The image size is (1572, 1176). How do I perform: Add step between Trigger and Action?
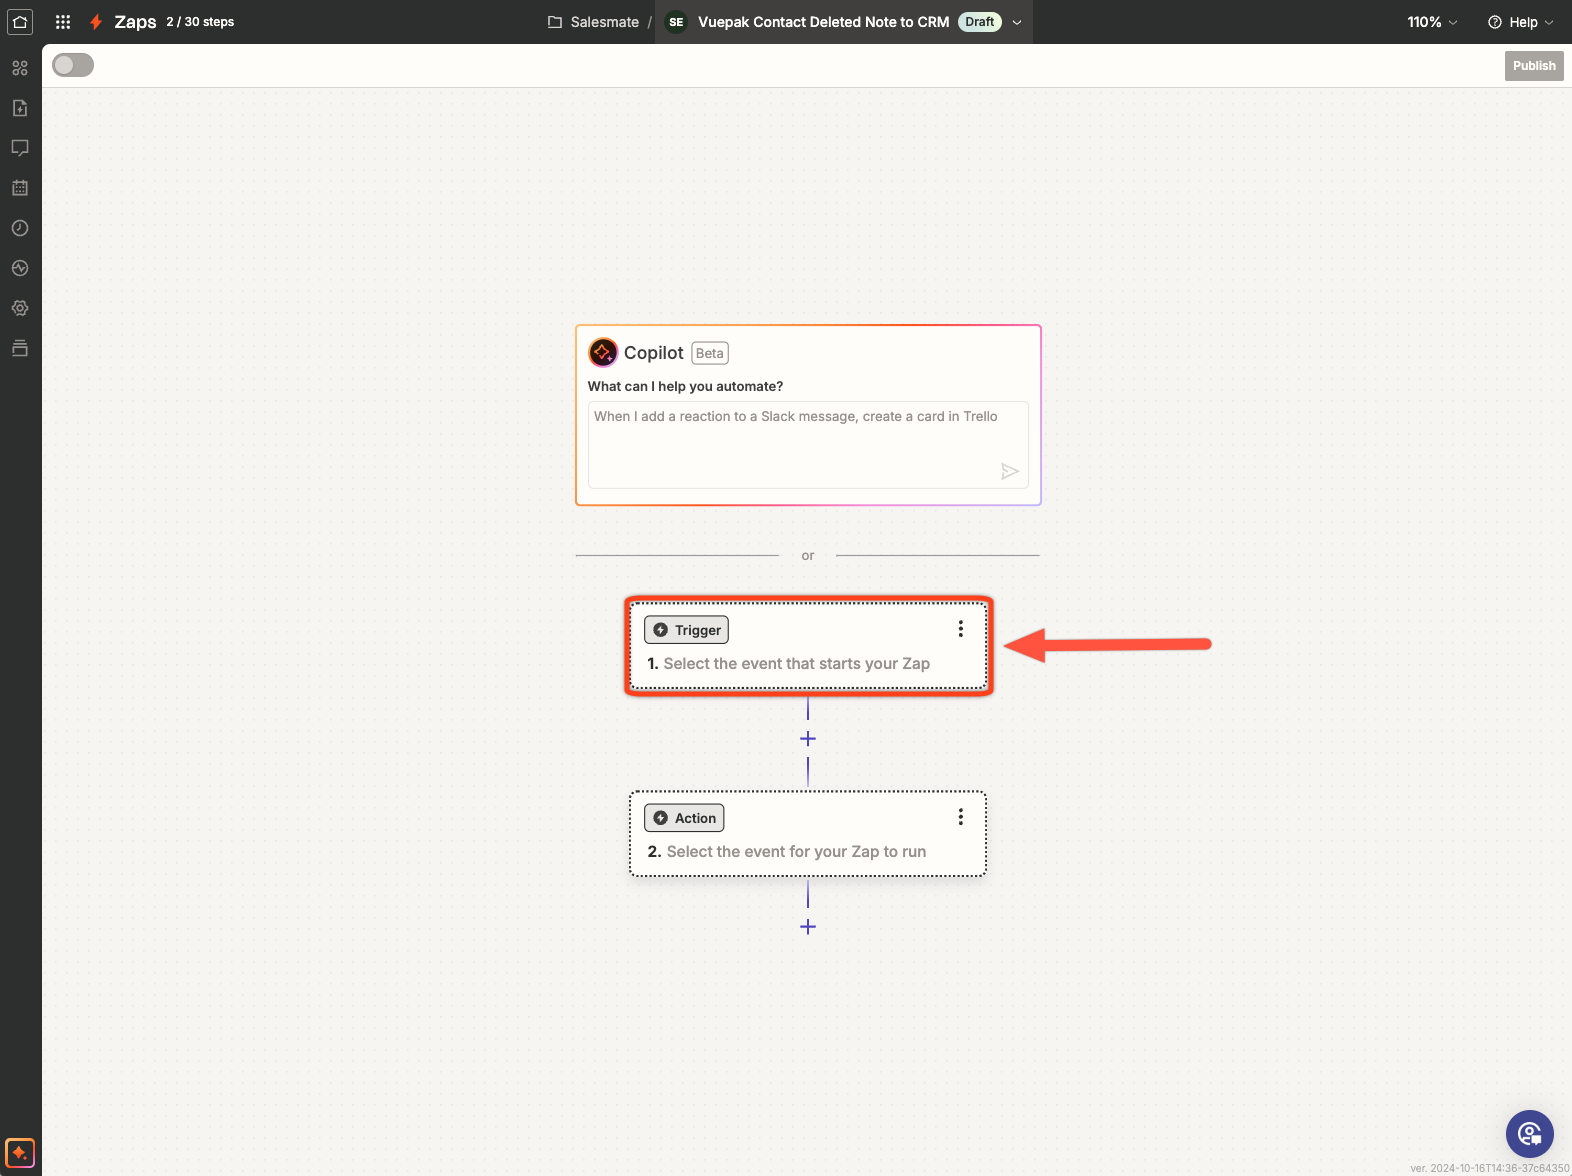tap(808, 739)
